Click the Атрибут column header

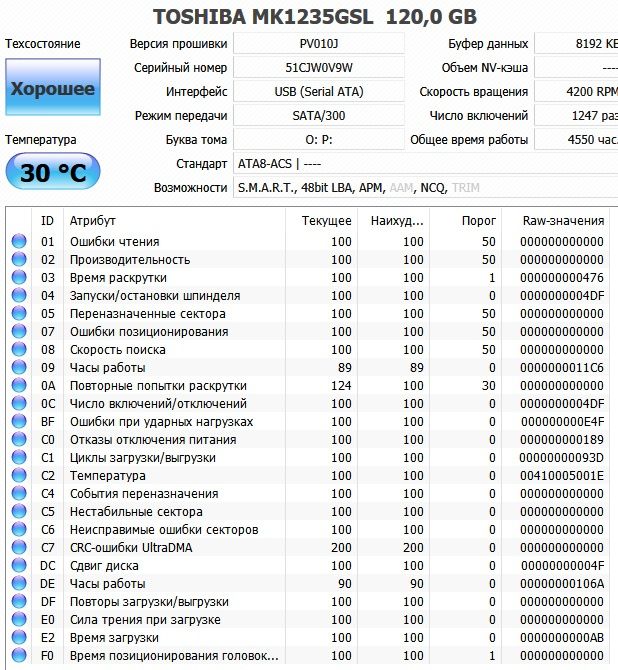(174, 220)
